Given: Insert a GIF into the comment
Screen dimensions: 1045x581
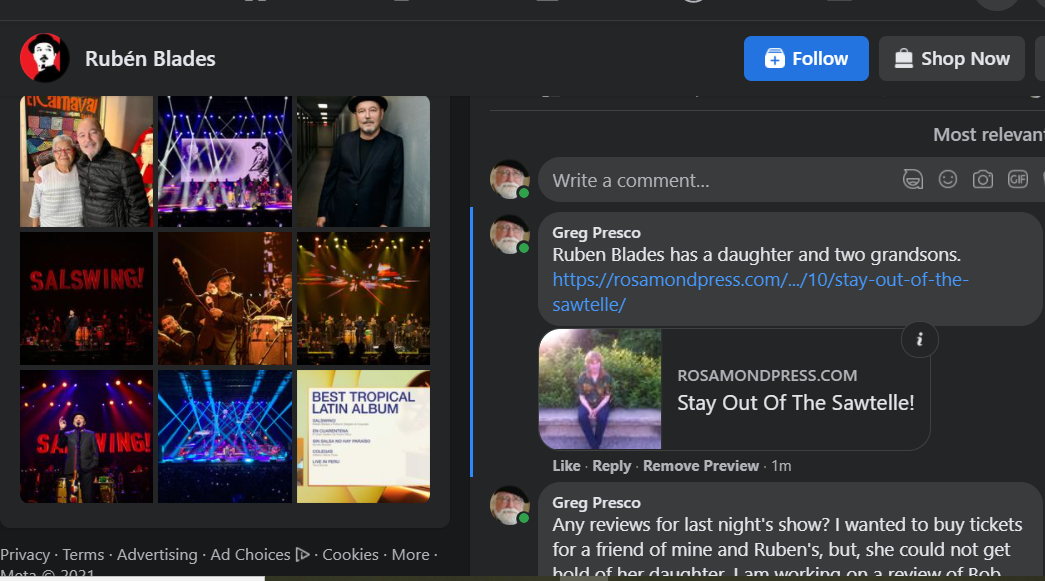Looking at the screenshot, I should 1018,180.
